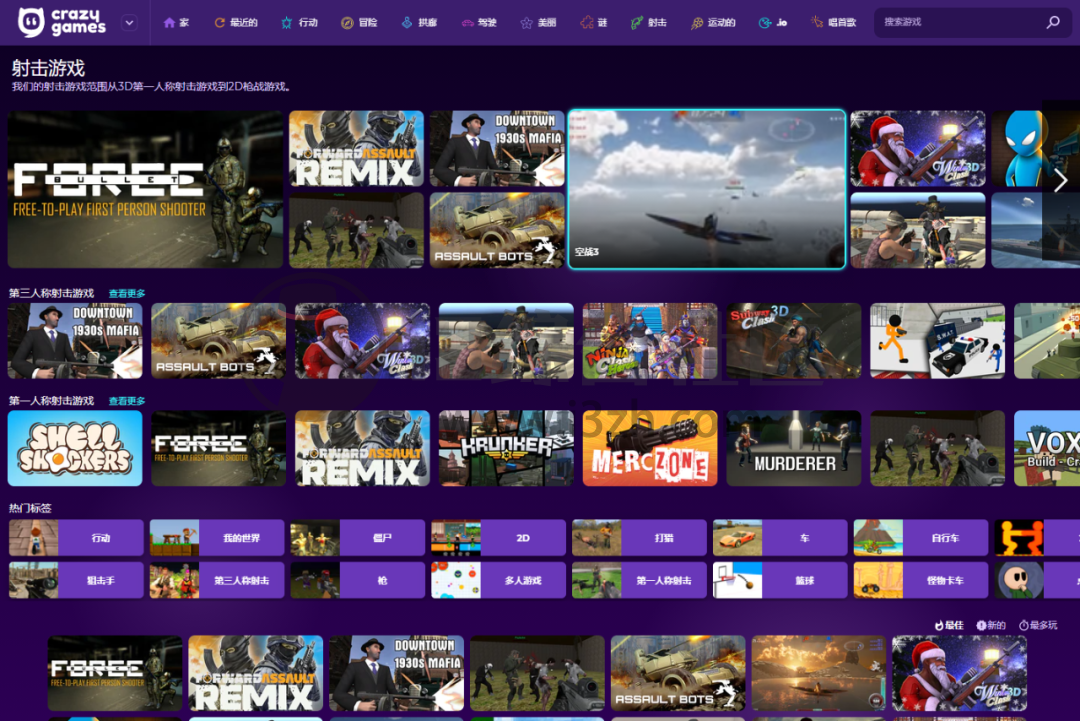Open MercZone in first-person row
Screen dimensions: 1080x721
coord(650,448)
